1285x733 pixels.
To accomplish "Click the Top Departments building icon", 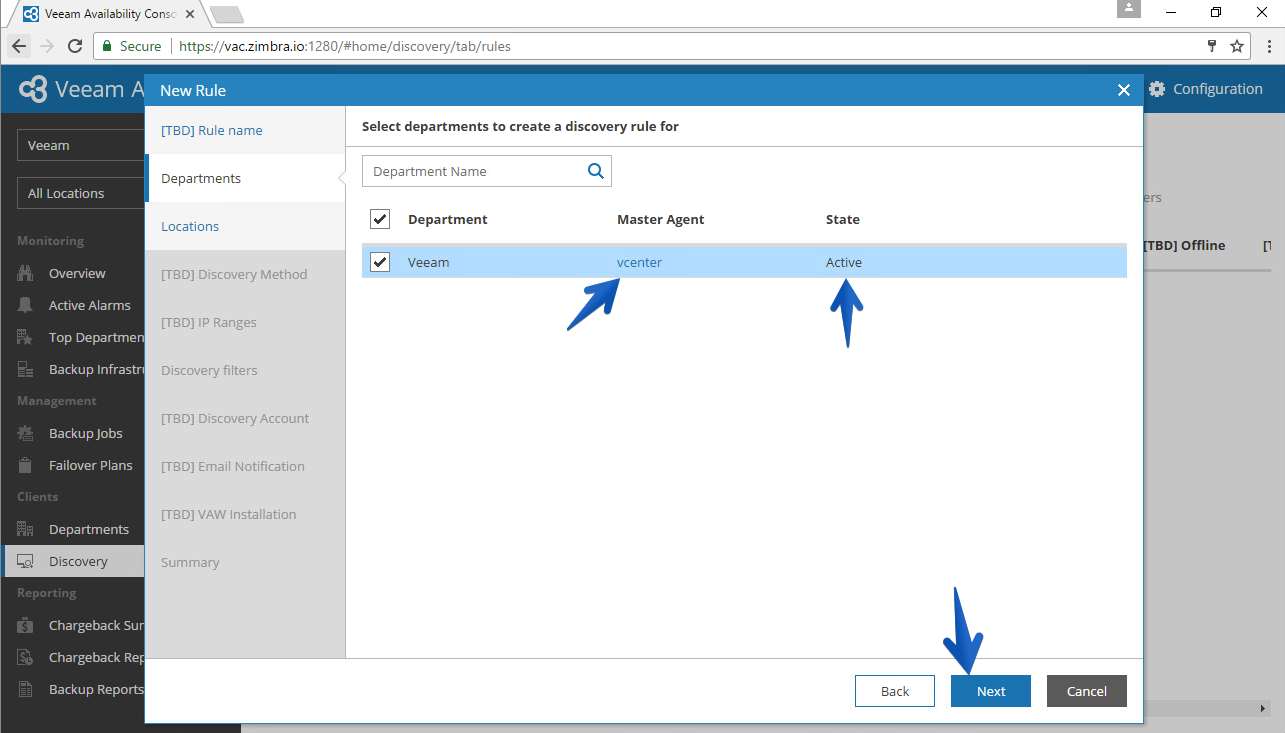I will 26,337.
